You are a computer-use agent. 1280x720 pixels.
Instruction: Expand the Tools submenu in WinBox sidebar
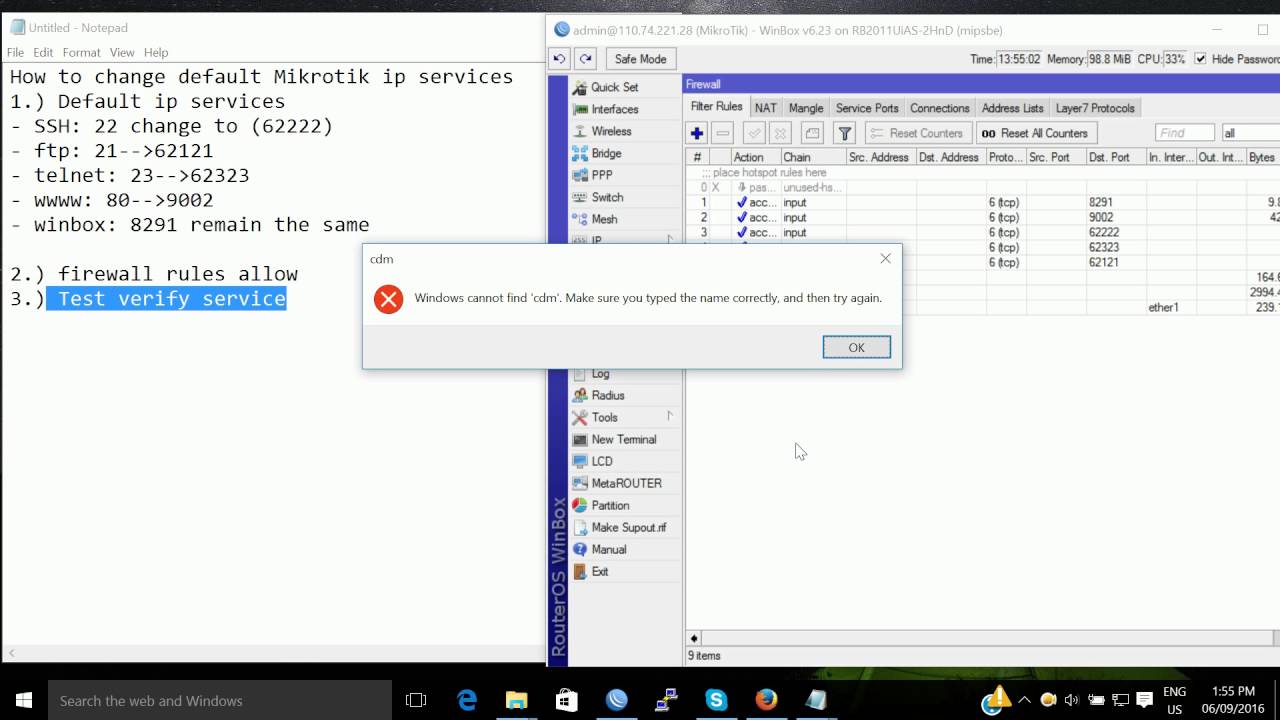point(670,416)
